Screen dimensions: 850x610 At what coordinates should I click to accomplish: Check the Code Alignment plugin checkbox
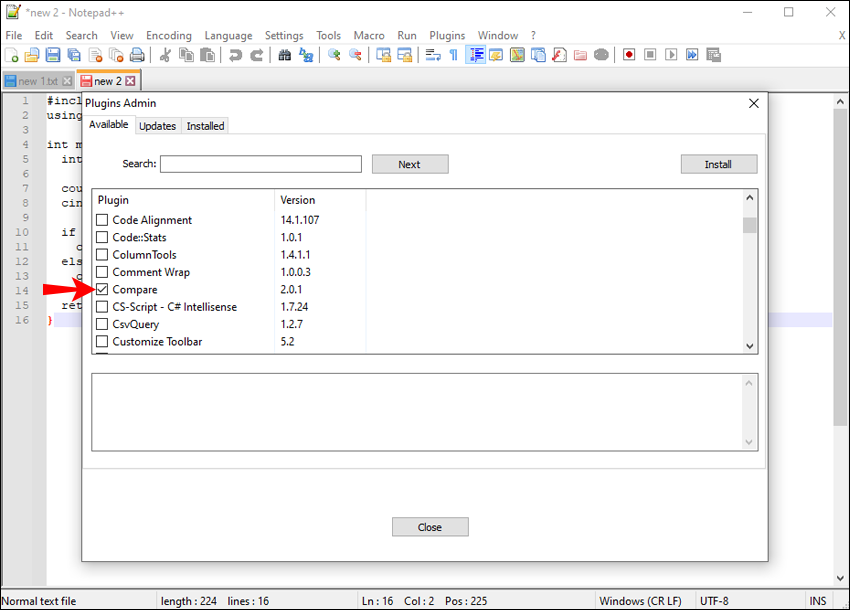(x=102, y=220)
